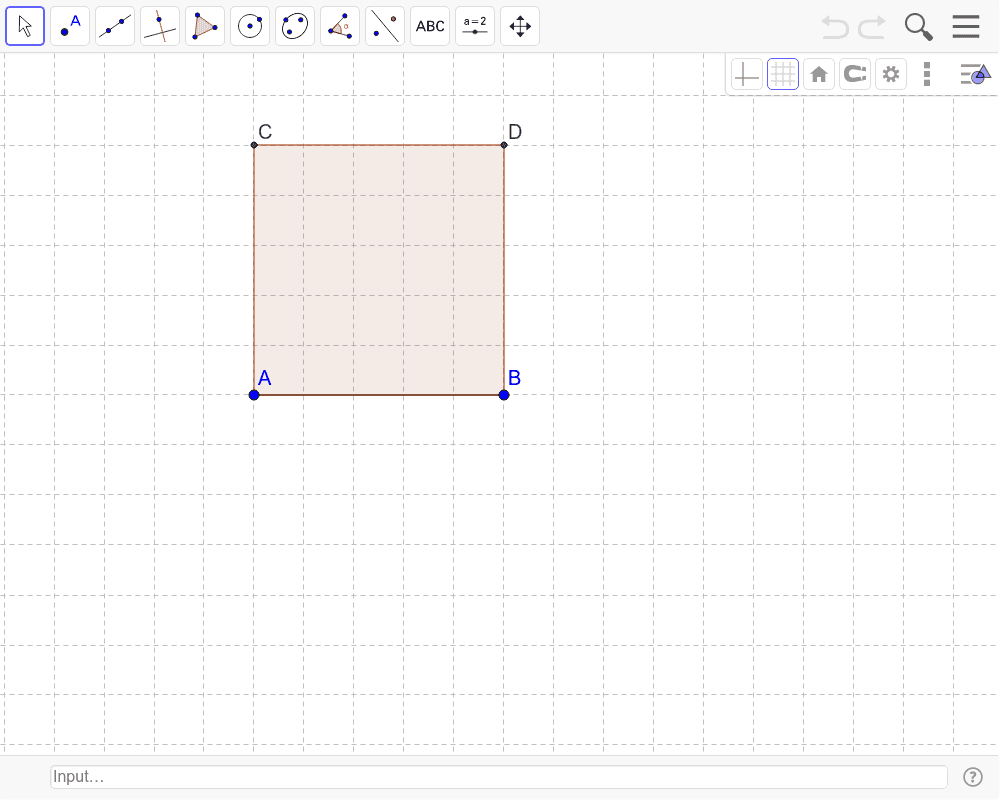Toggle the style bar button
The width and height of the screenshot is (1000, 800).
tap(976, 74)
